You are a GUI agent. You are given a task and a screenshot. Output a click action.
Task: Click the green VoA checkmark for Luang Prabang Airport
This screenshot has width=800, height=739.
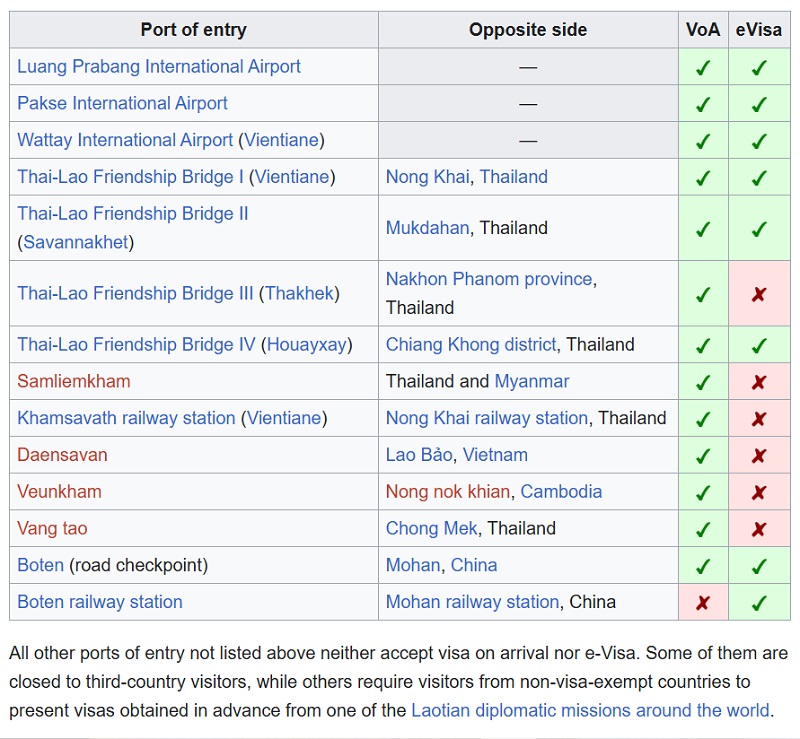703,67
